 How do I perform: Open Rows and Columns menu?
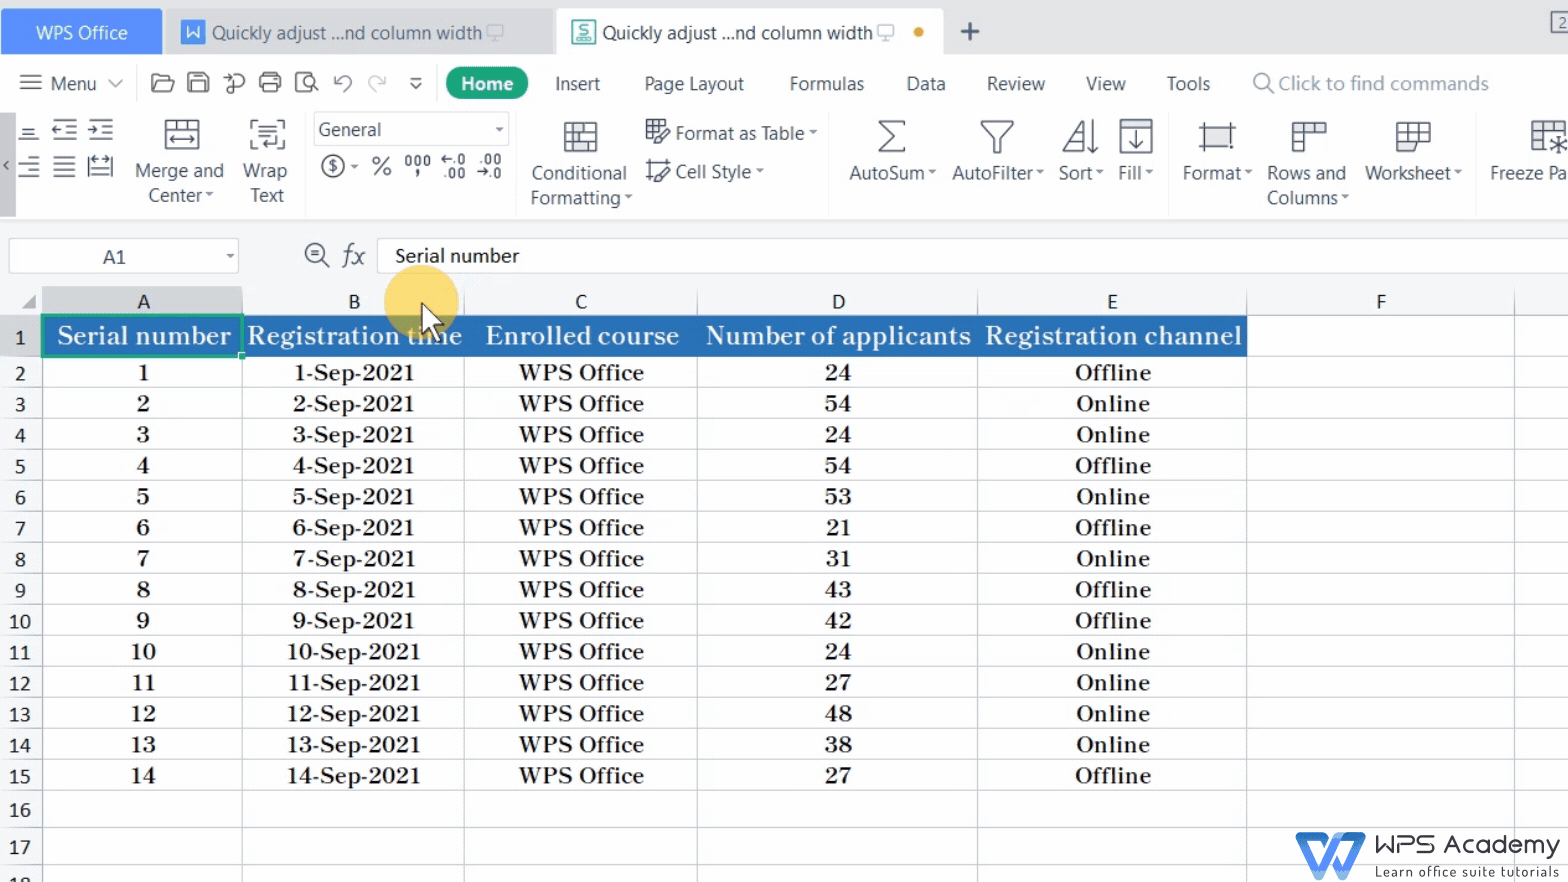pyautogui.click(x=1307, y=163)
